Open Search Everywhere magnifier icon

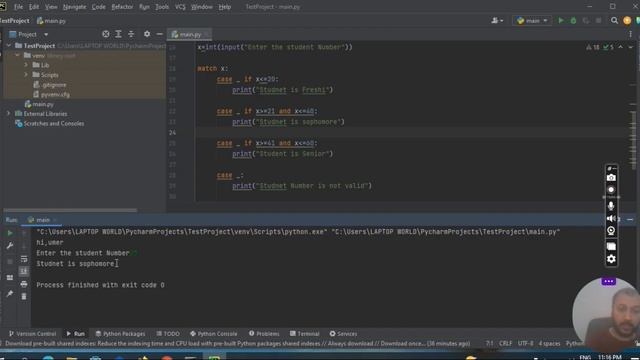[614, 20]
